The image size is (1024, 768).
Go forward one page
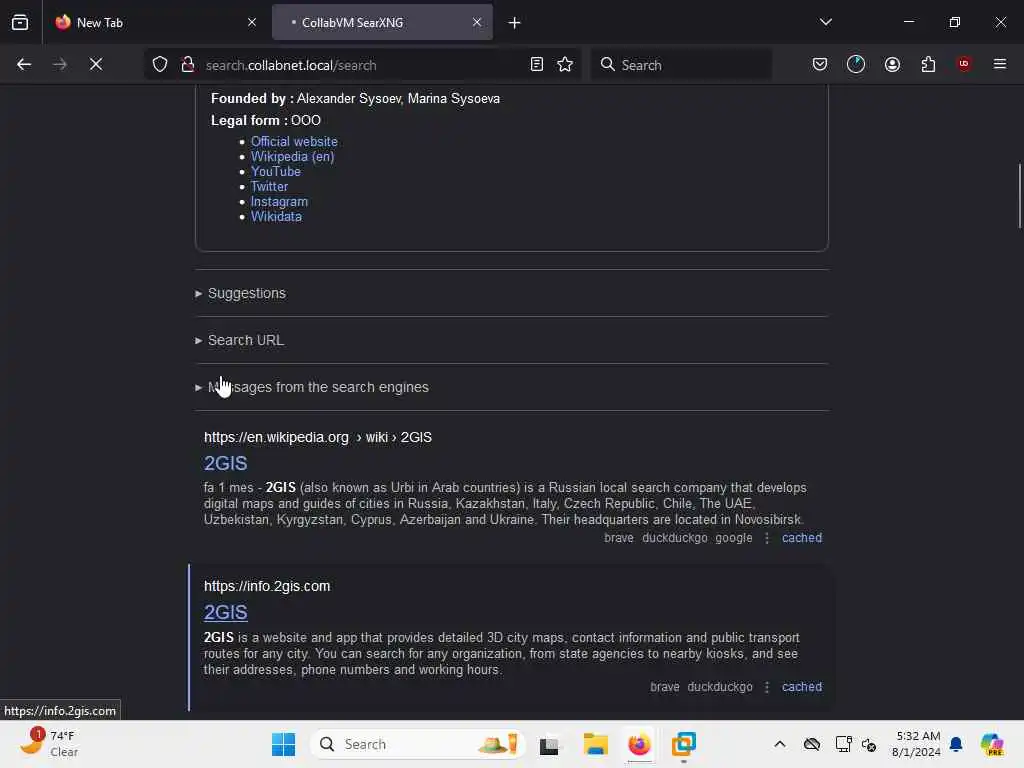pyautogui.click(x=60, y=64)
